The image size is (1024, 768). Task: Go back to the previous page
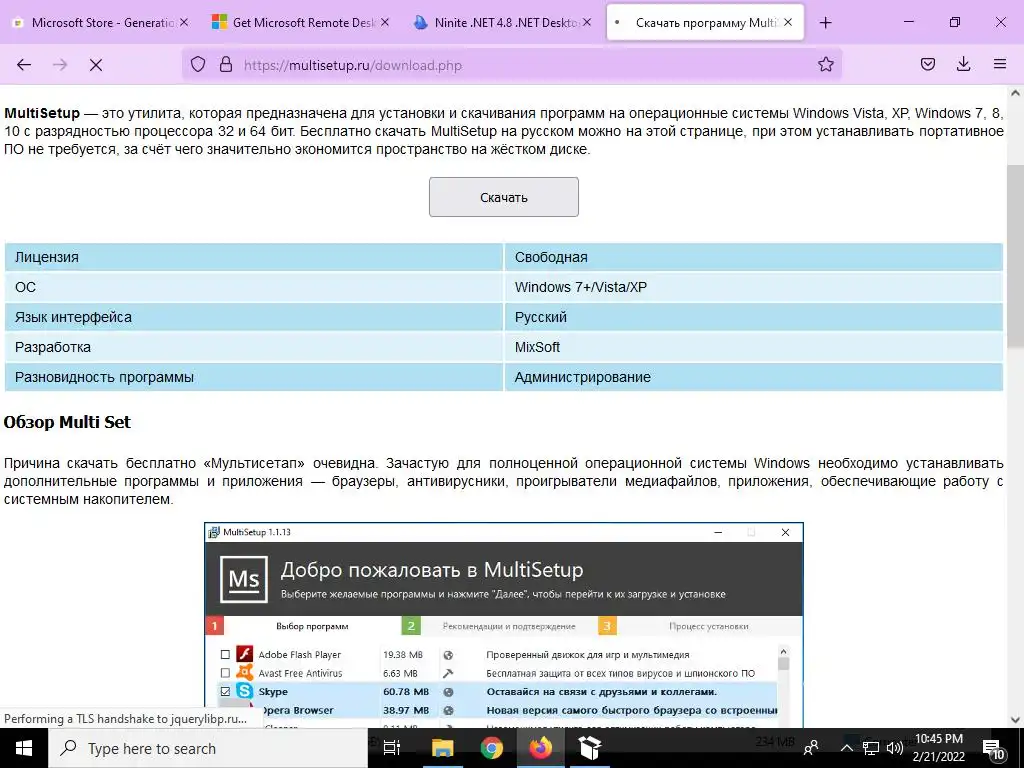pos(24,65)
